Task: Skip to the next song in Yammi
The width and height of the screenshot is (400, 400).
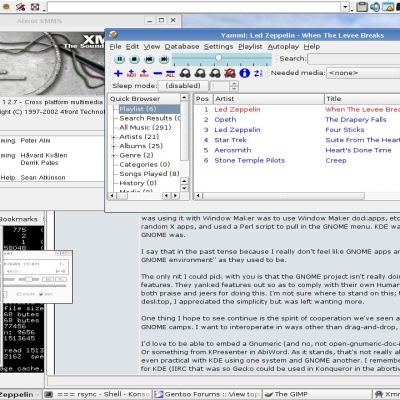Action: click(x=164, y=59)
